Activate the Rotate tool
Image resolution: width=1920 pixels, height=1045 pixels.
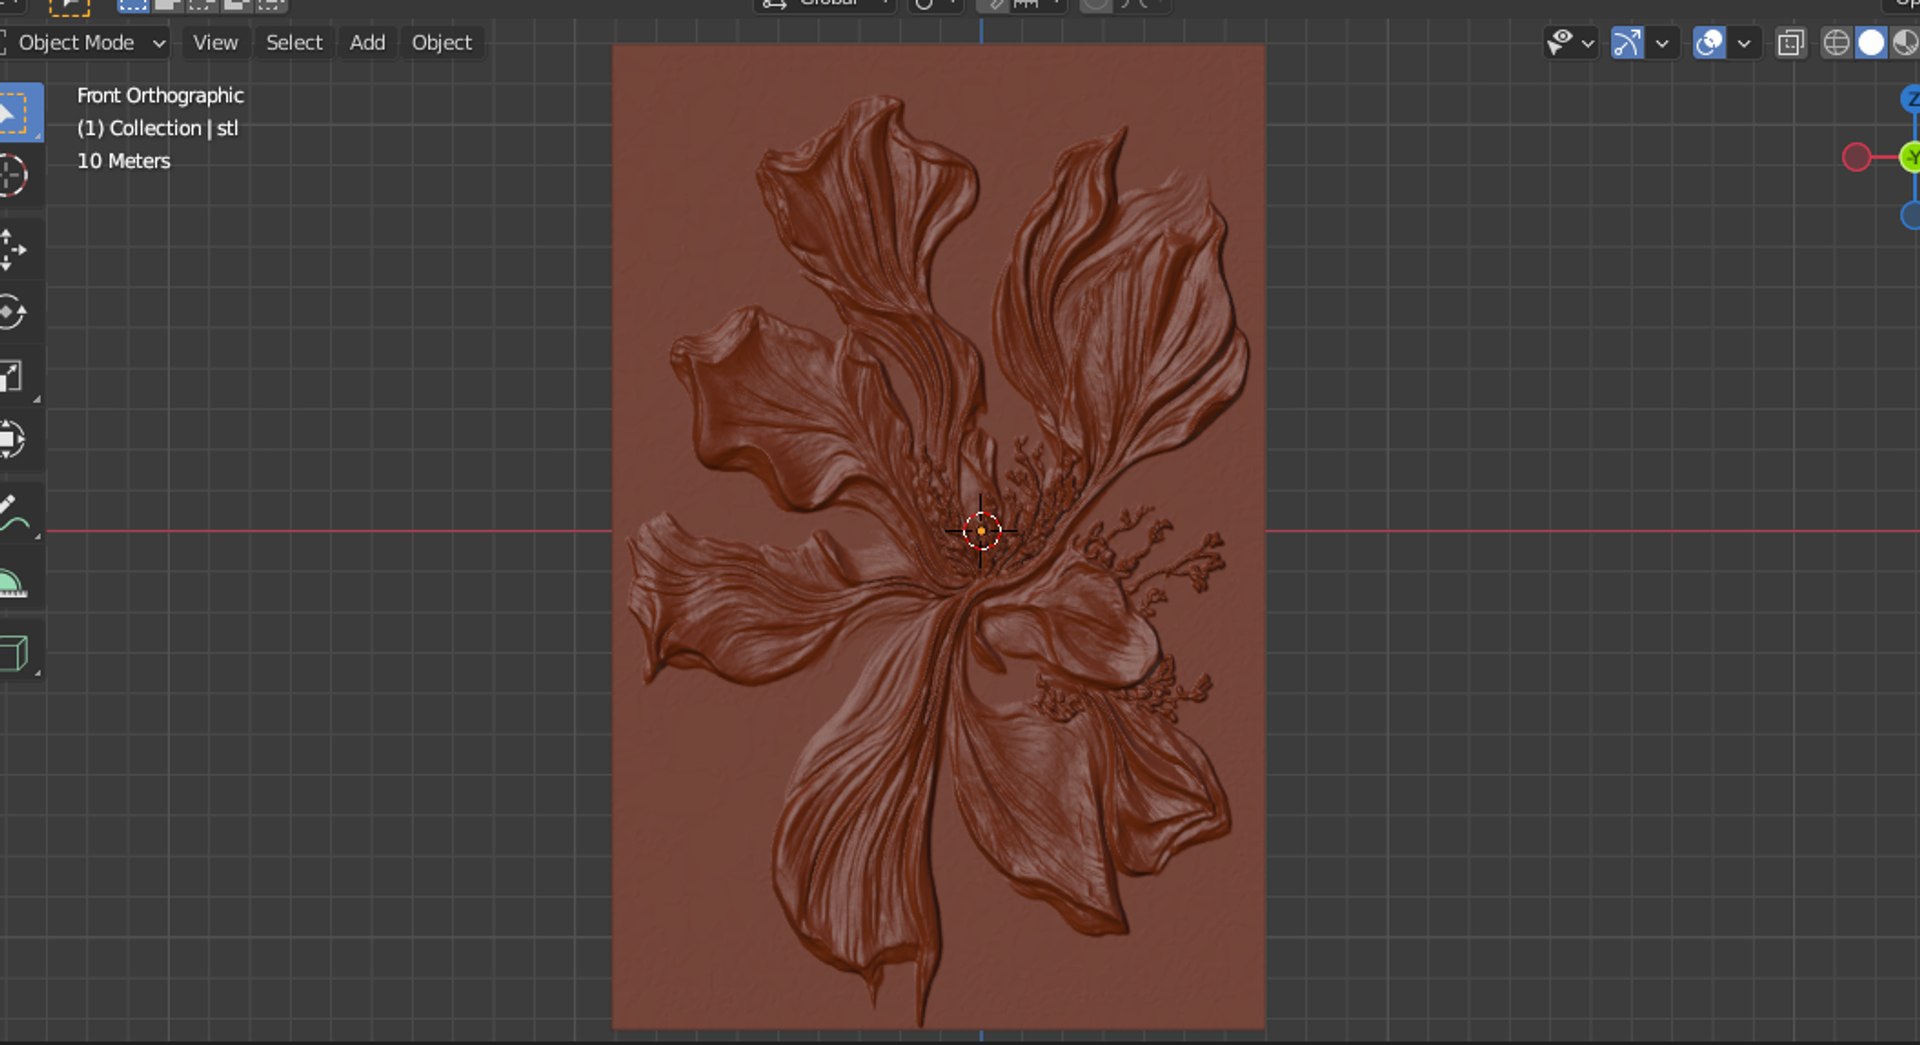[x=13, y=313]
